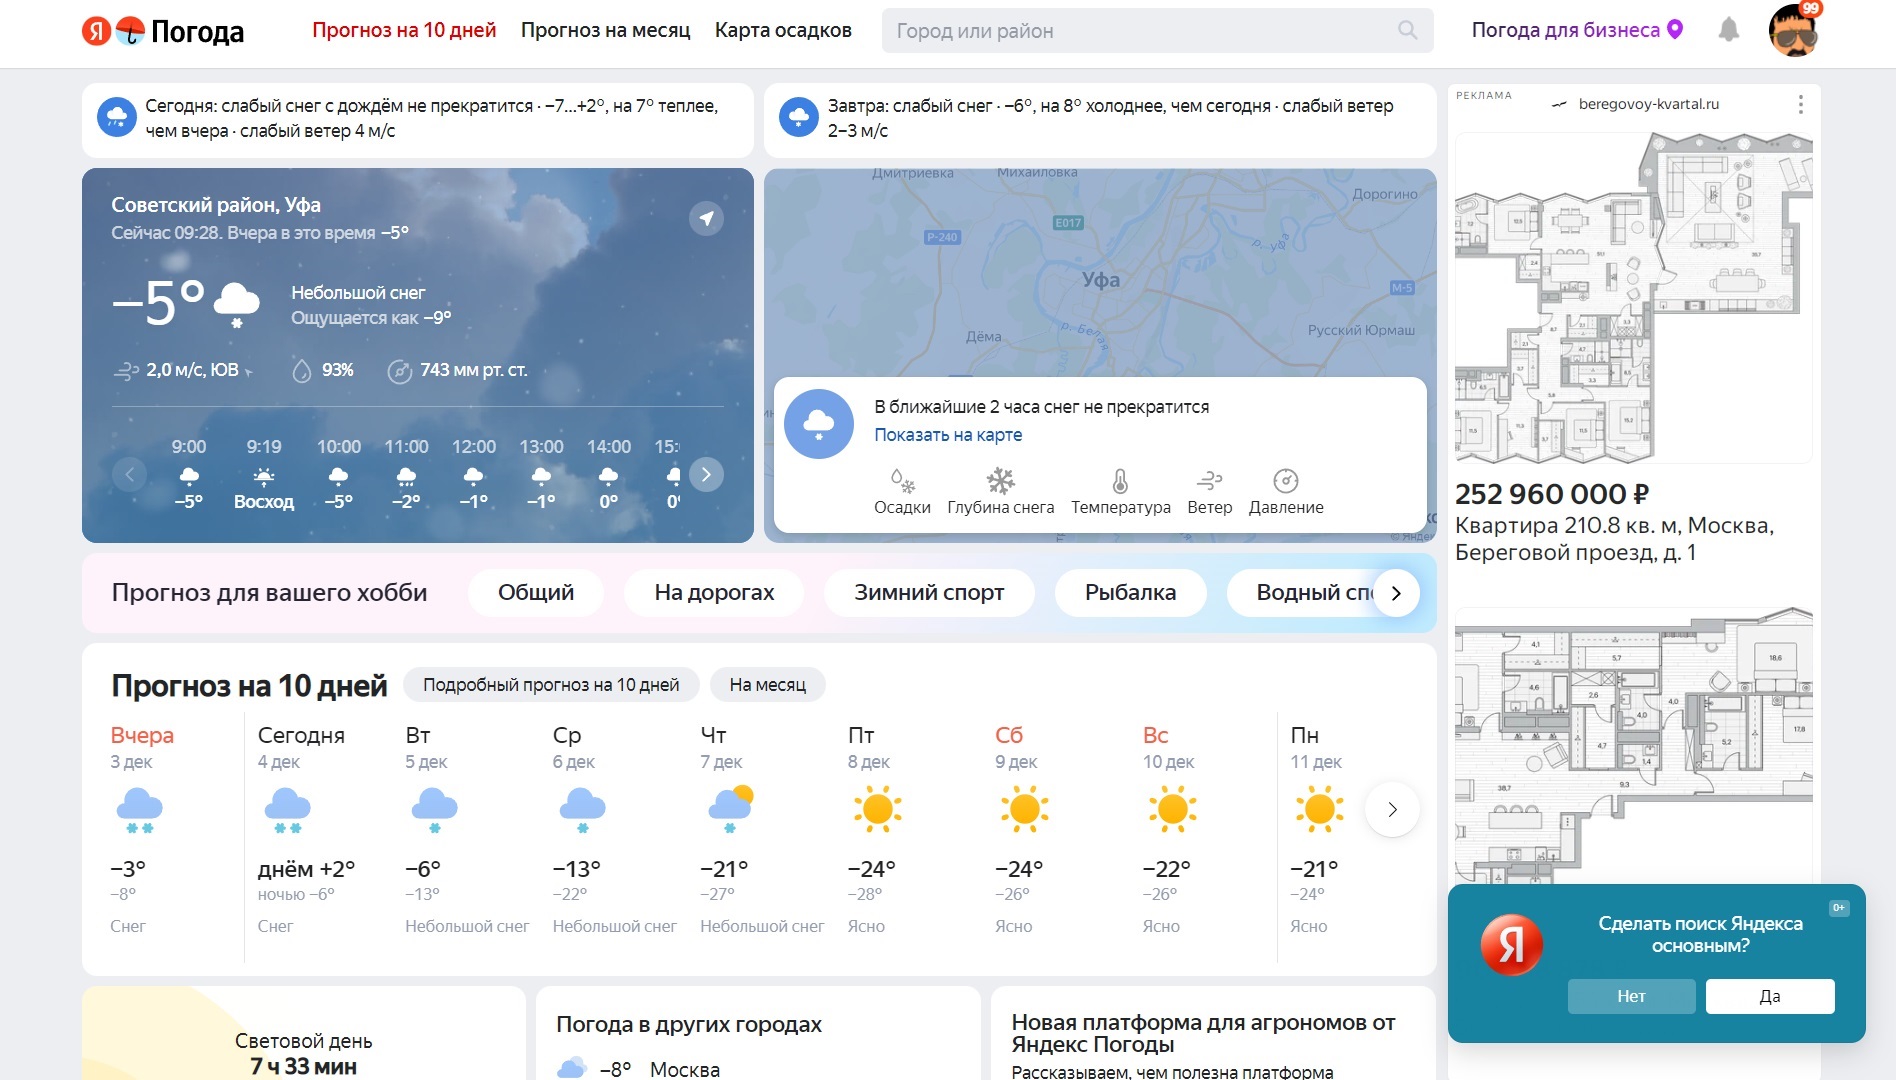Viewport: 1896px width, 1080px height.
Task: Click the tomorrow summary cloud icon
Action: [799, 118]
